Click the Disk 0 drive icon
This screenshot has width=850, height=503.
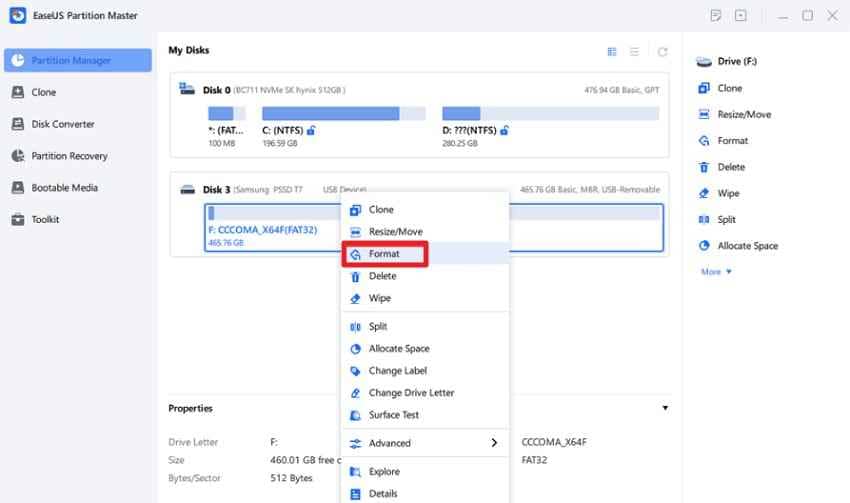point(187,89)
